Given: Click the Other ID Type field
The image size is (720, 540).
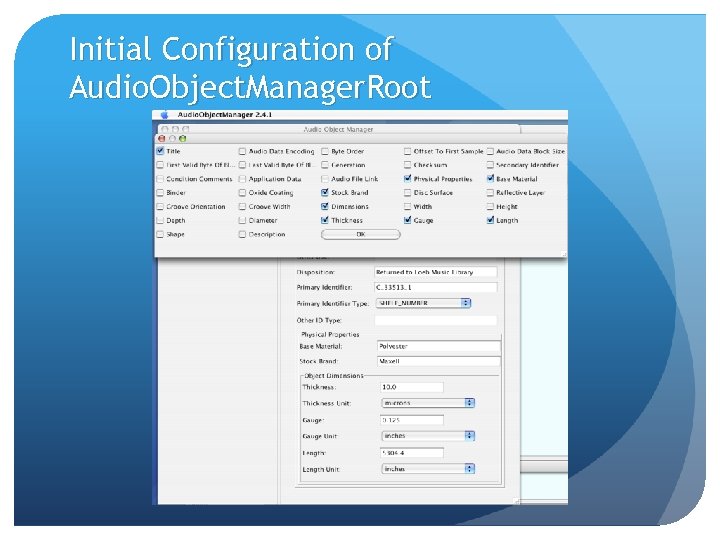Looking at the screenshot, I should point(435,320).
